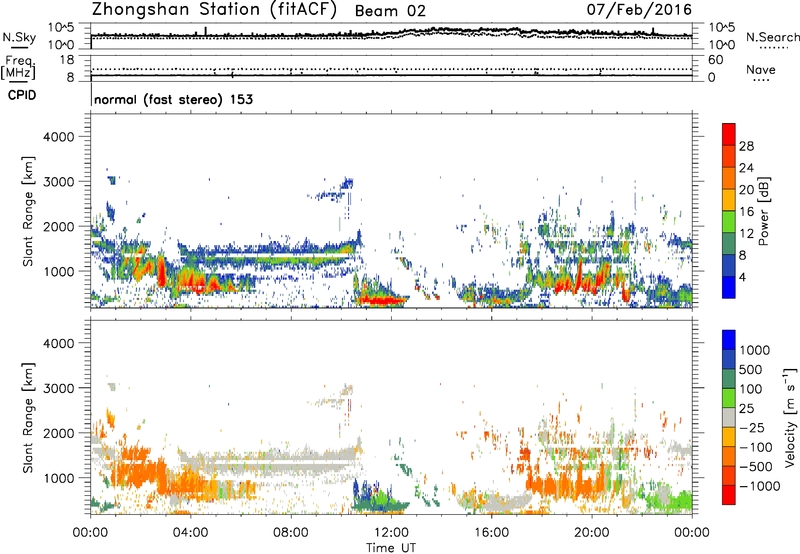Click the "4000" tick of the power panel
The width and height of the screenshot is (800, 554).
[59, 137]
